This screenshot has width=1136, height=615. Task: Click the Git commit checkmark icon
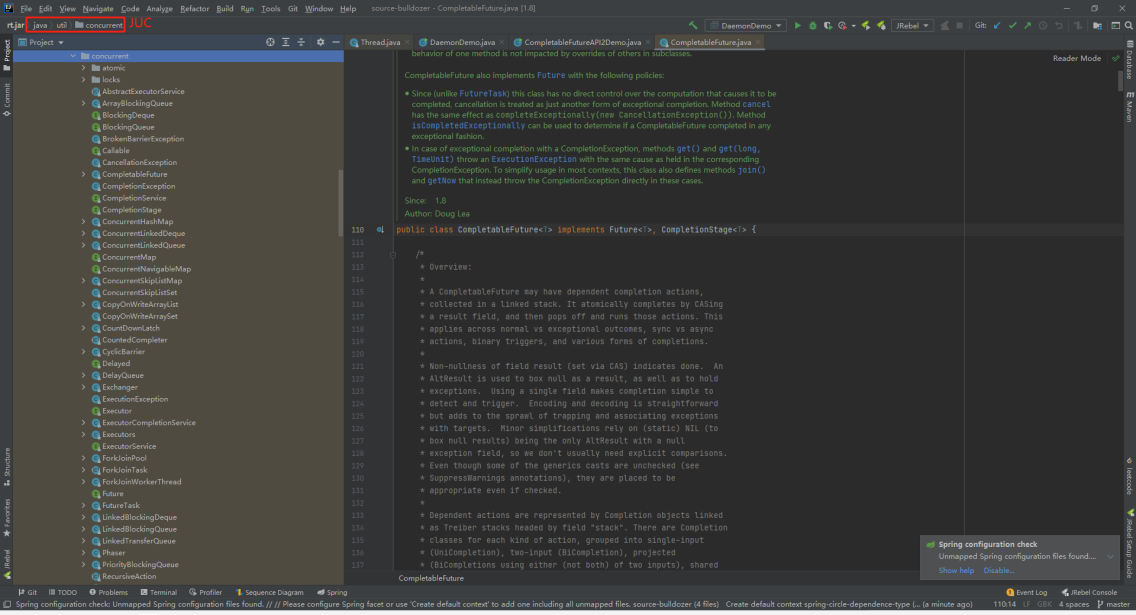1012,25
